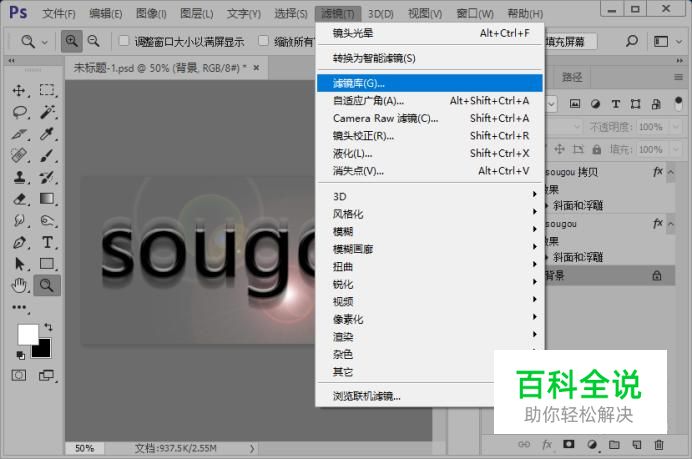
Task: Select the Hand tool
Action: 19,286
